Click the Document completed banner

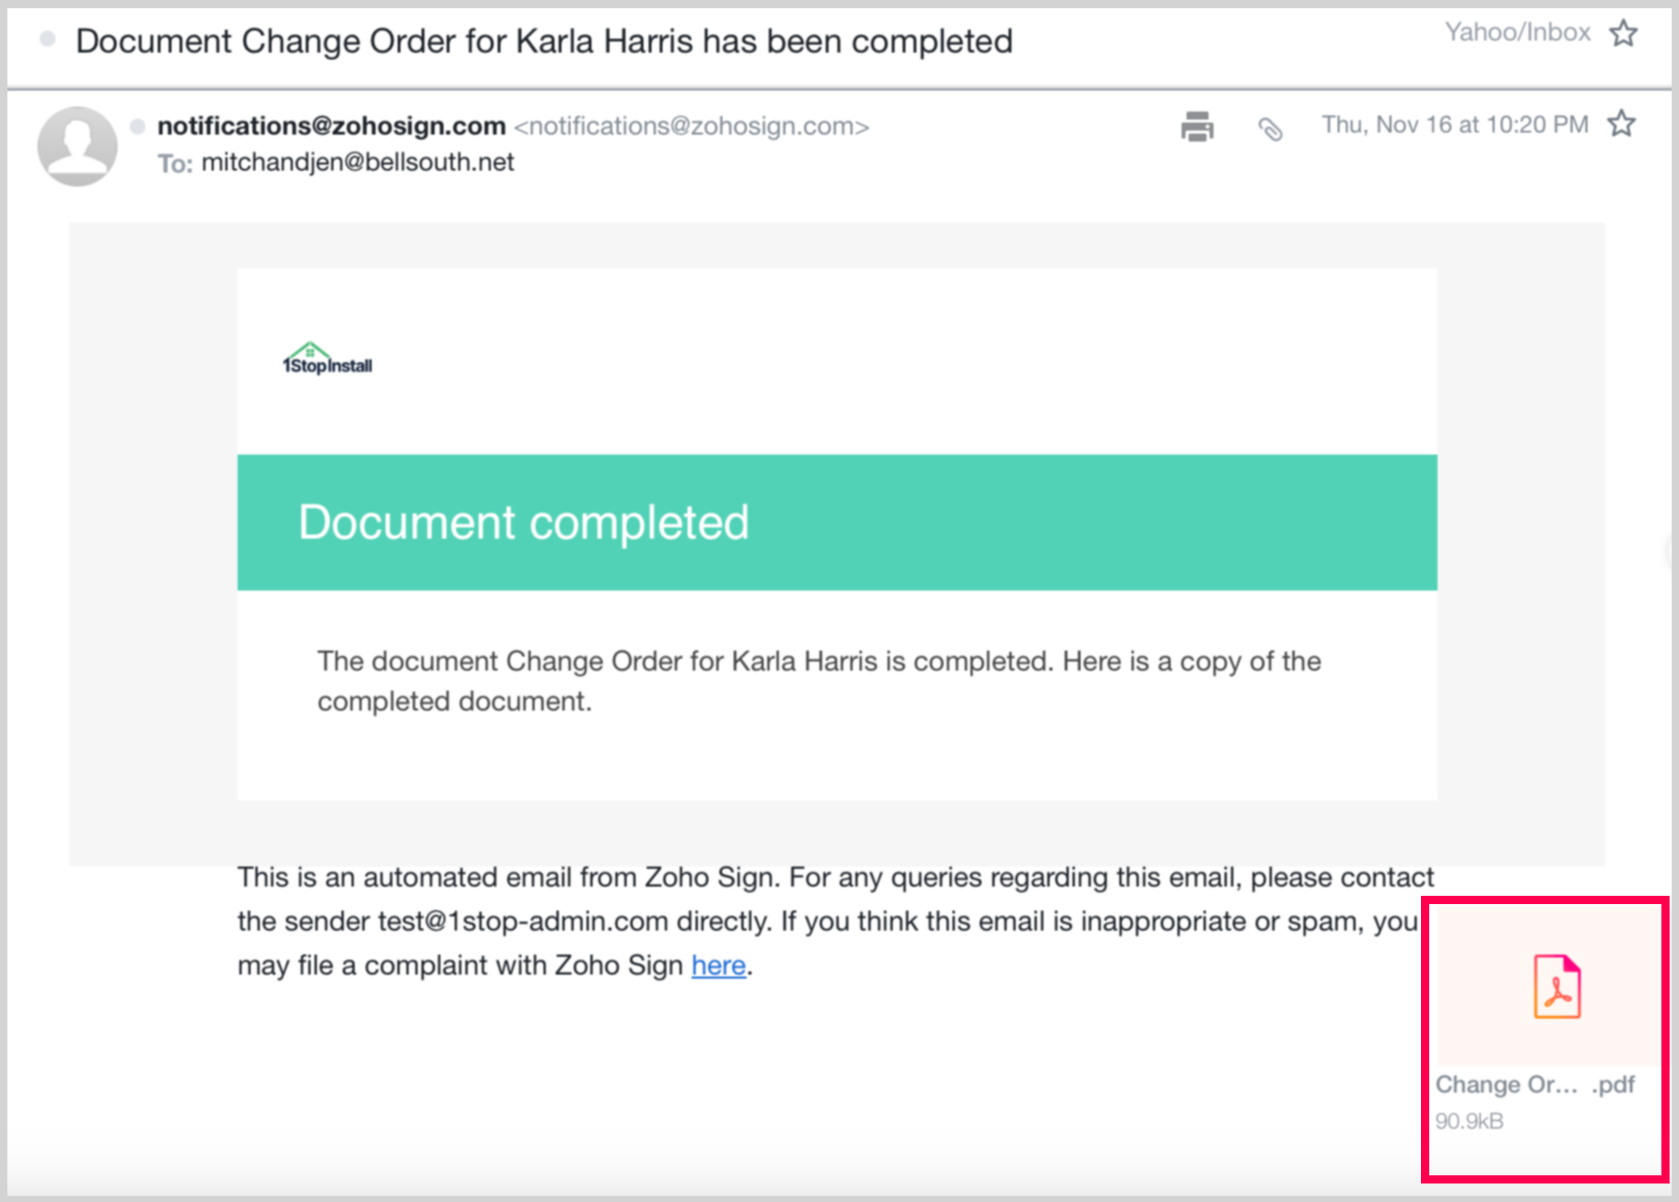(836, 522)
